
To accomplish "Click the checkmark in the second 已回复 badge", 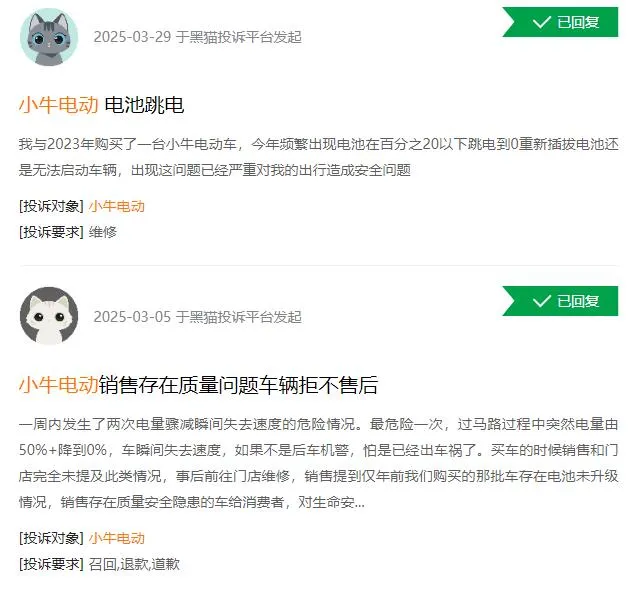I will coord(541,301).
